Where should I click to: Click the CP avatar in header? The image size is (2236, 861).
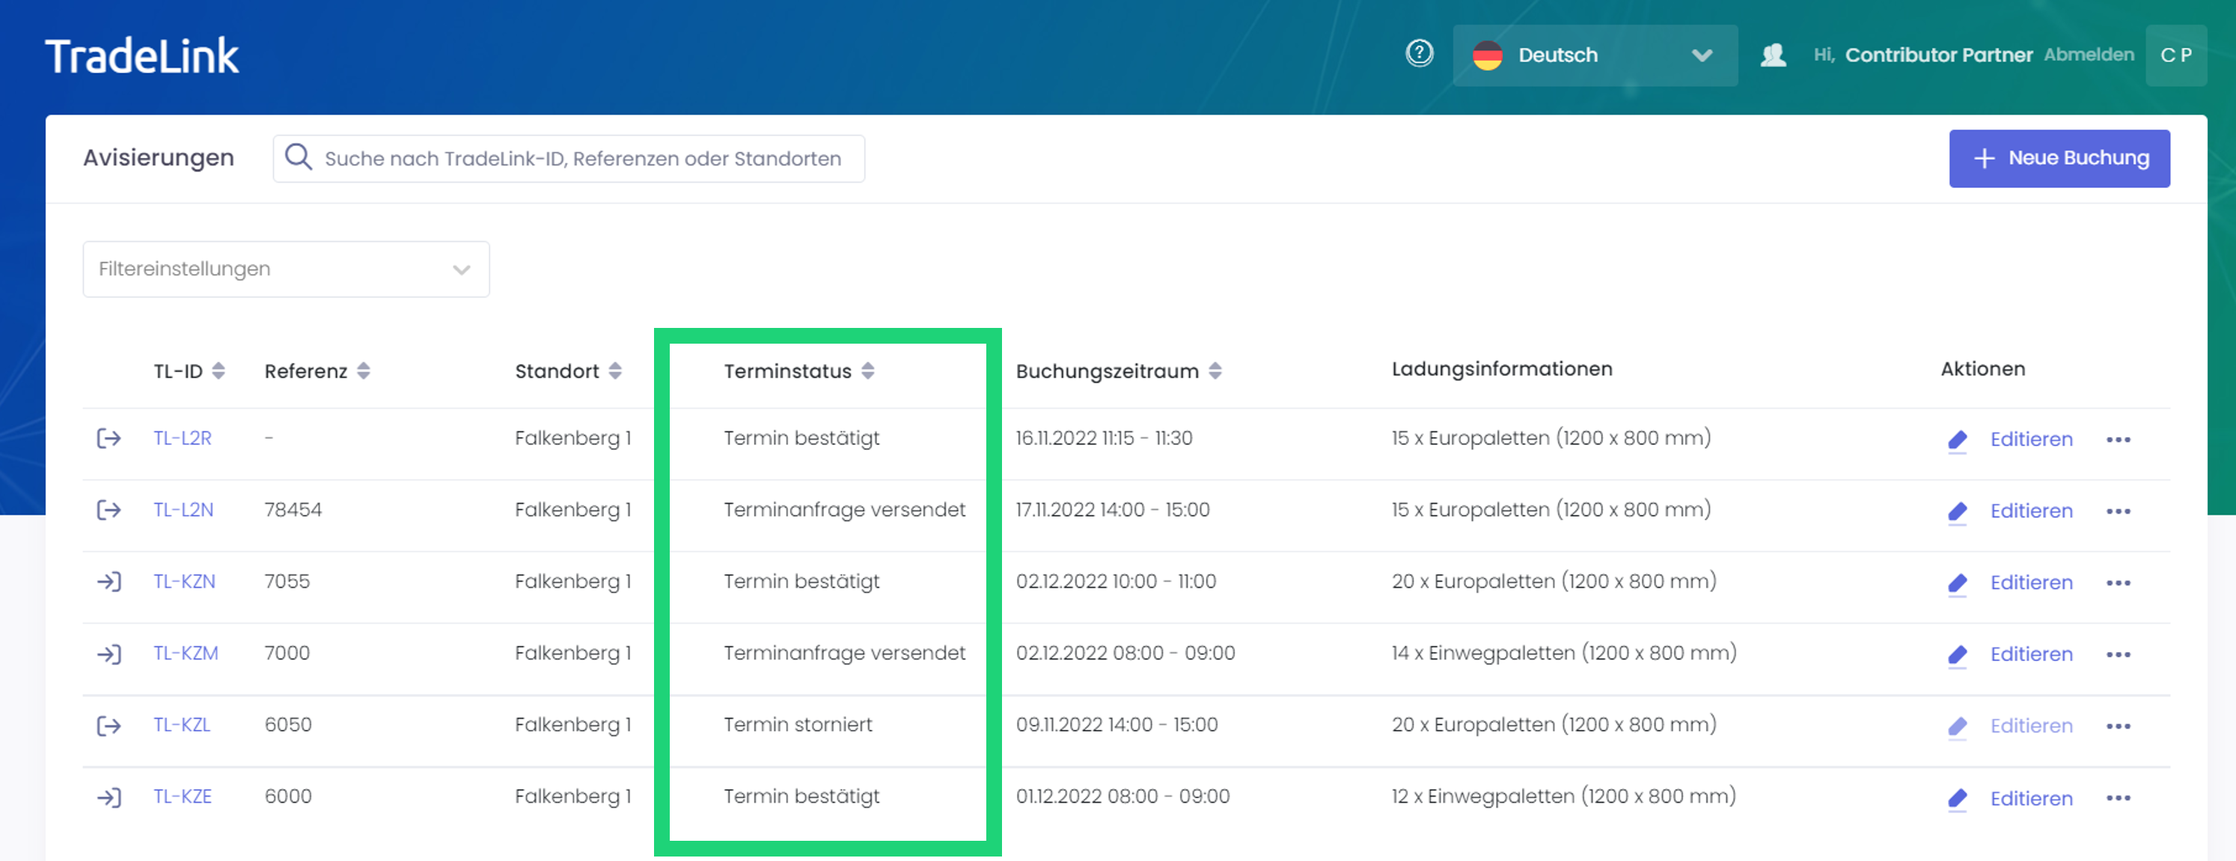2176,55
